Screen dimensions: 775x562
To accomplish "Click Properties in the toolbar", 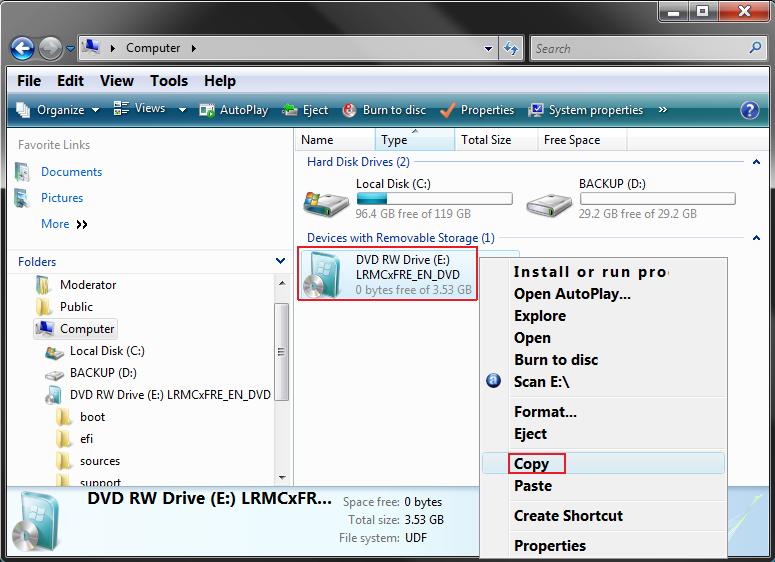I will [x=477, y=110].
